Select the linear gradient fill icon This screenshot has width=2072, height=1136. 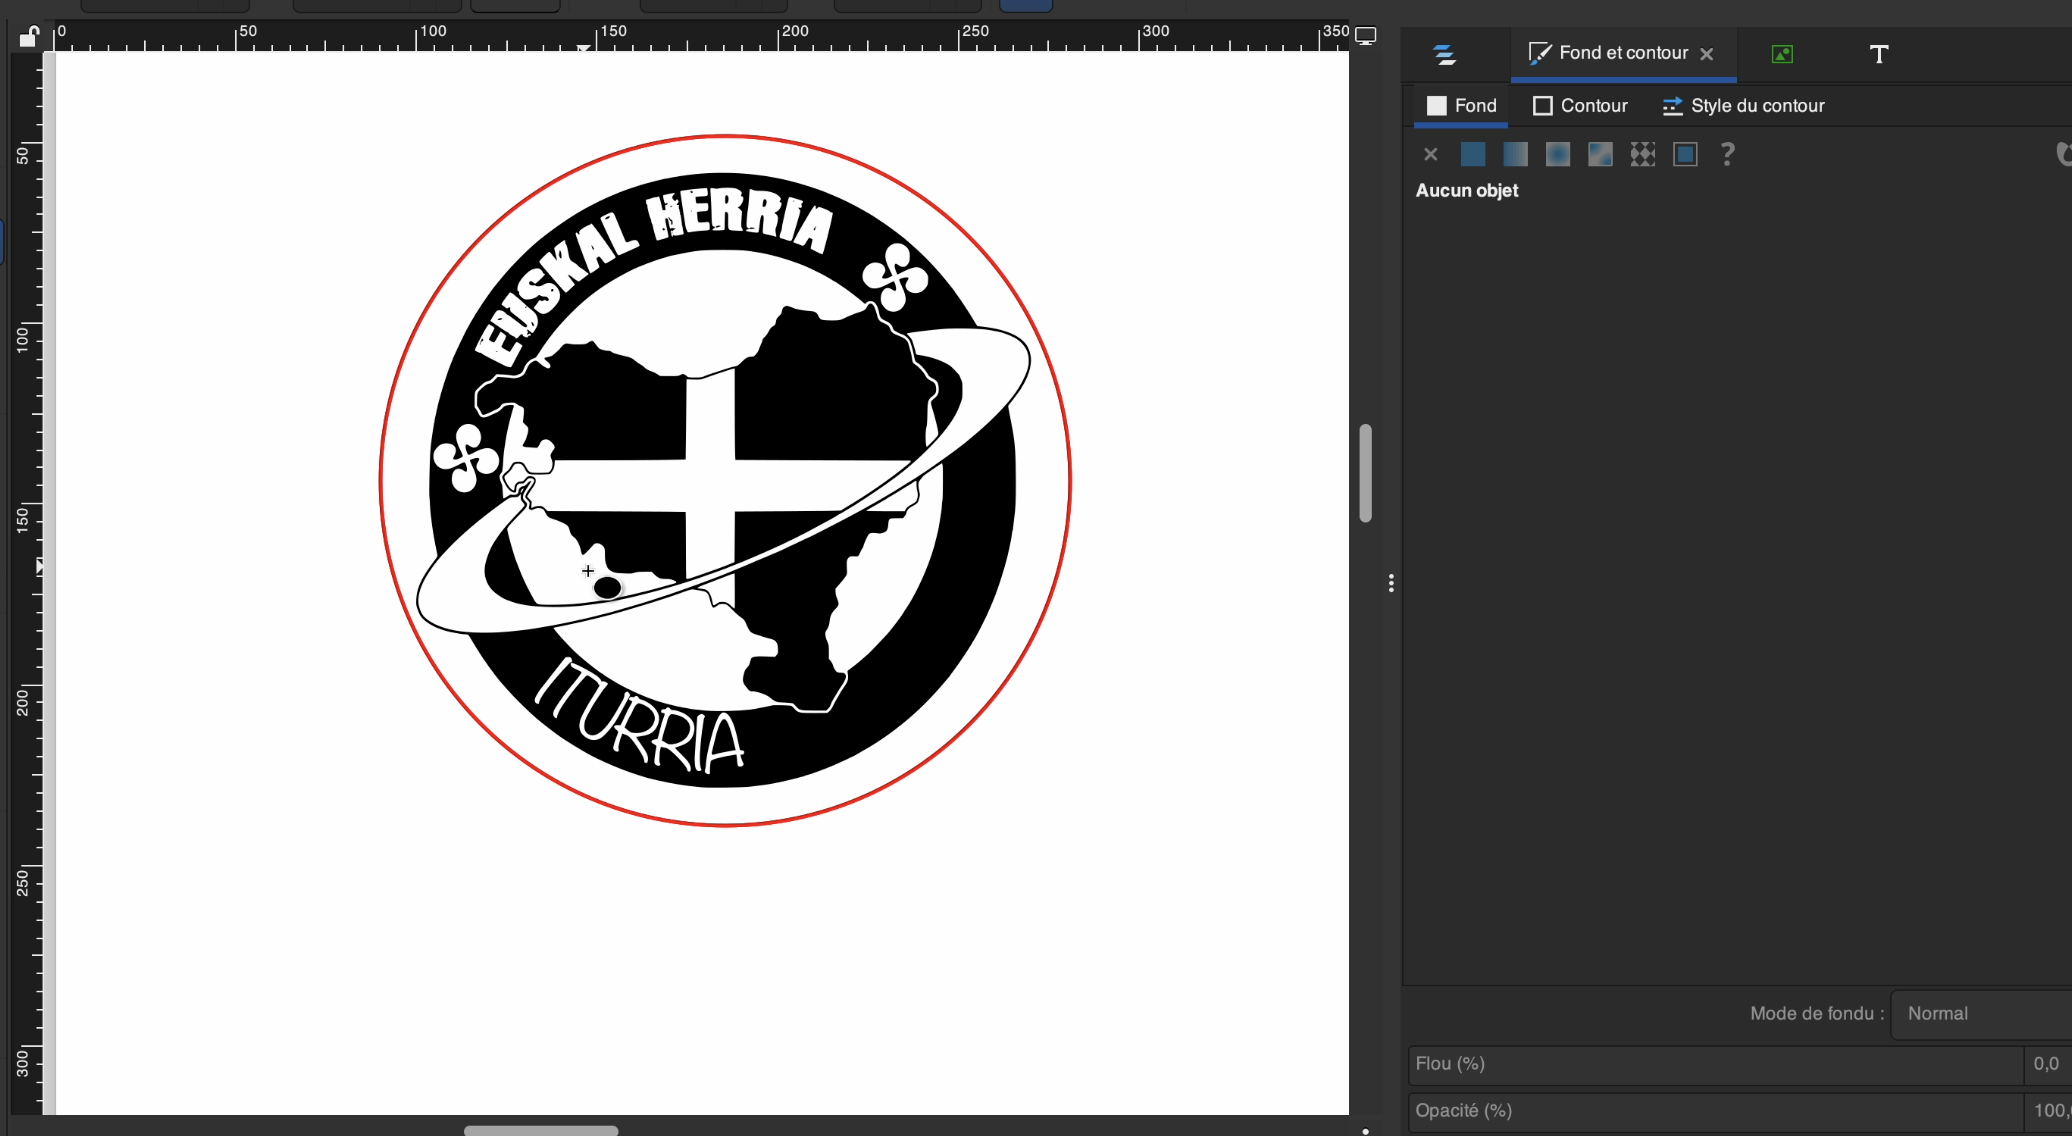coord(1515,154)
